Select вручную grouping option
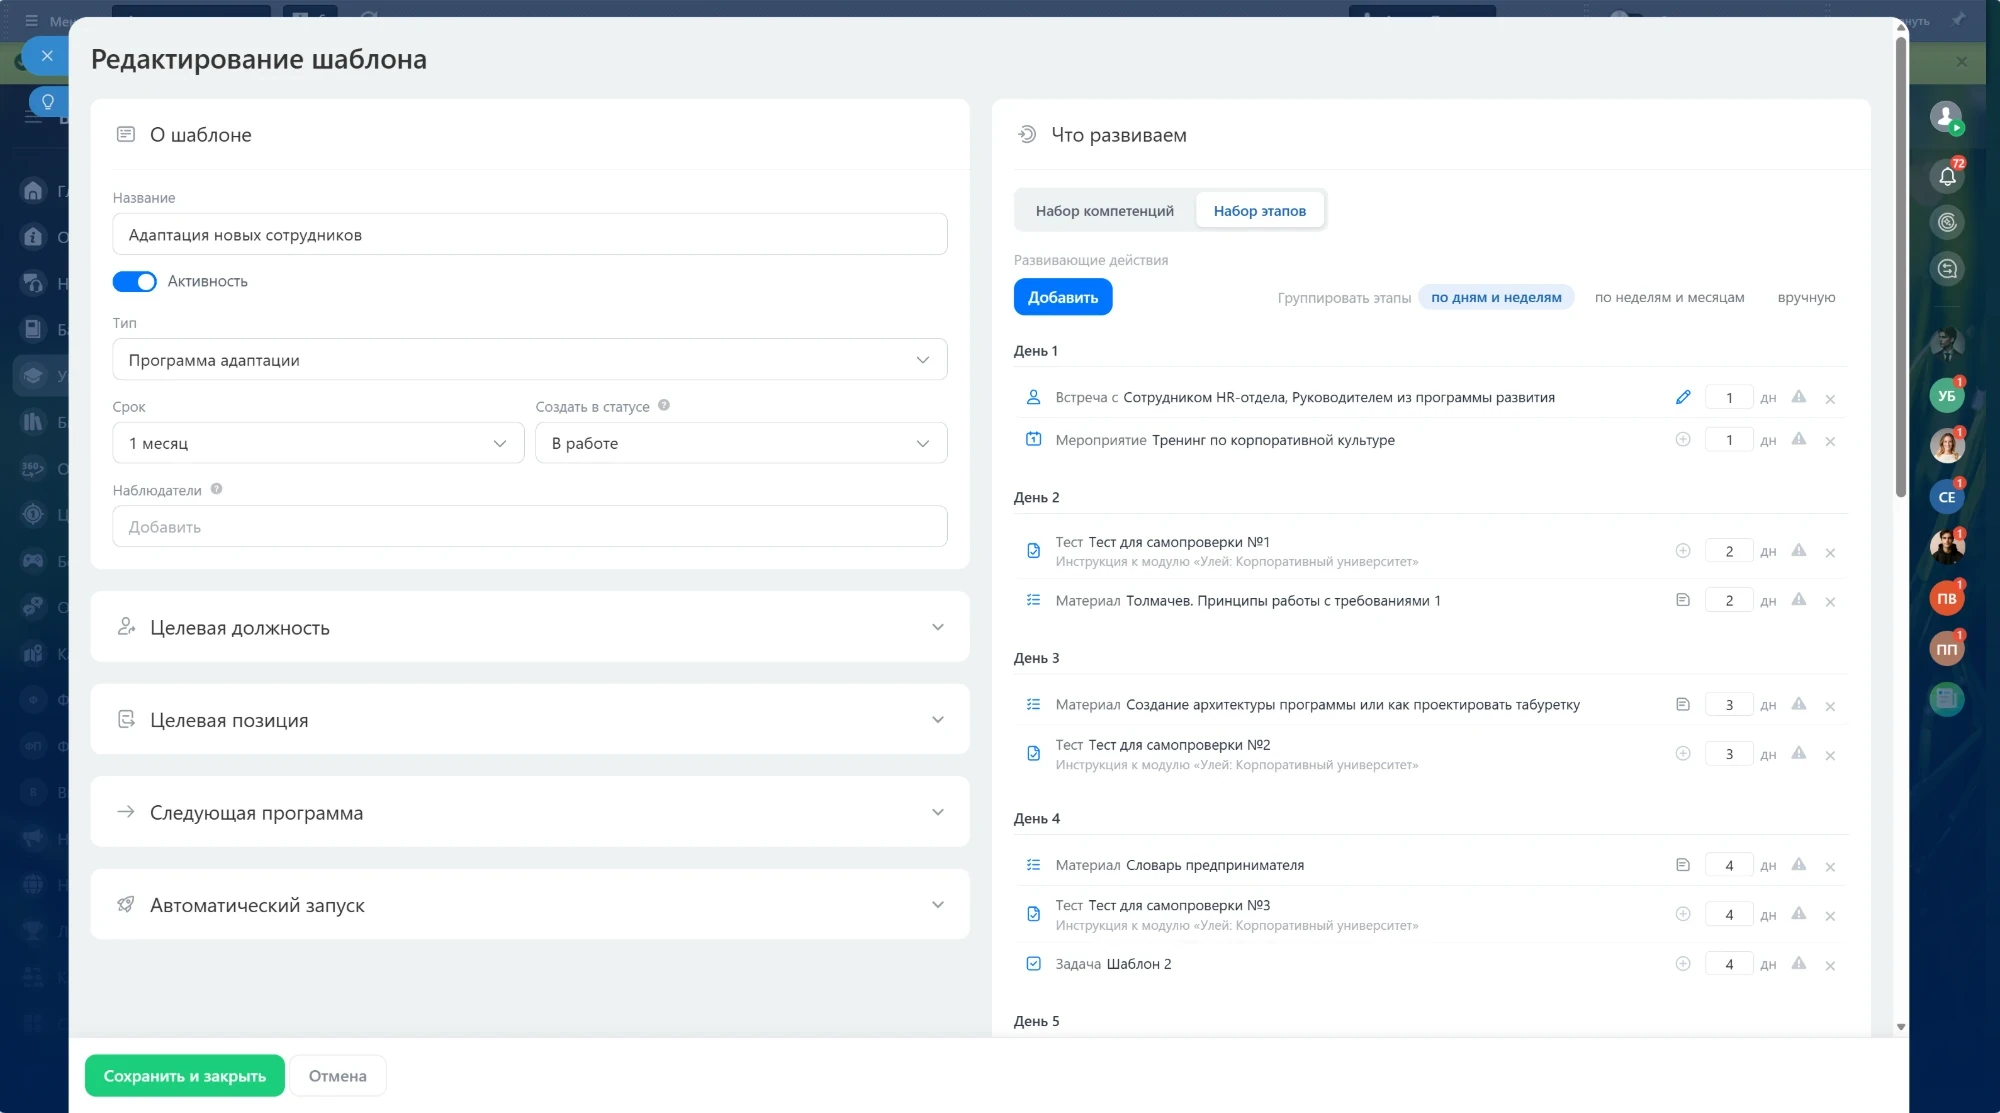 (x=1806, y=297)
